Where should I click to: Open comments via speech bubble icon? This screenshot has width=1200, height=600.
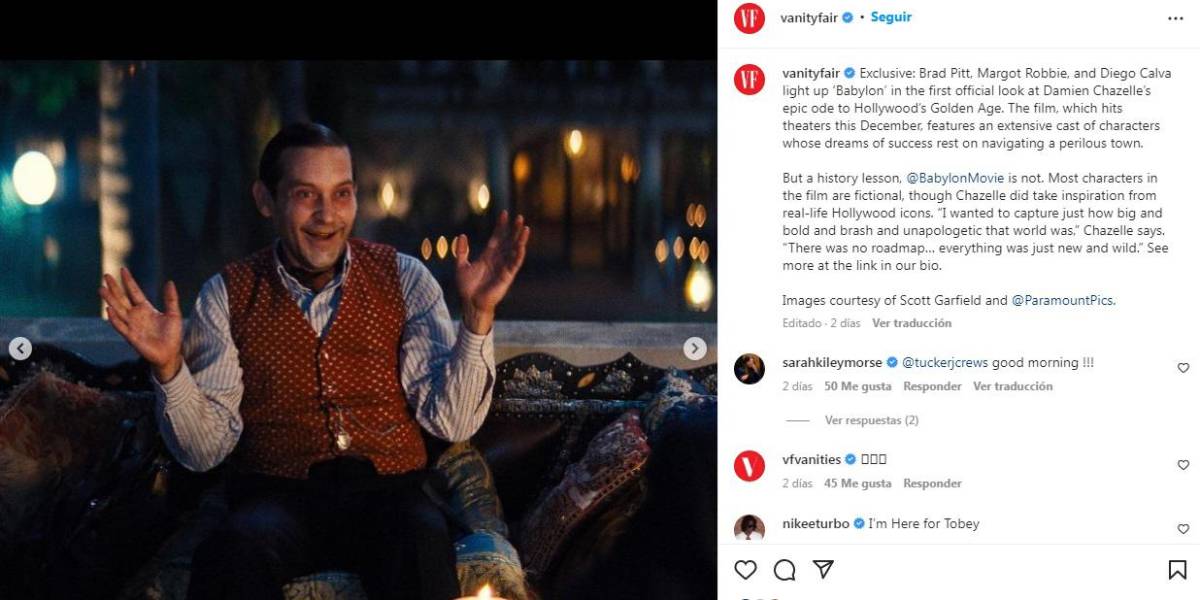click(785, 570)
